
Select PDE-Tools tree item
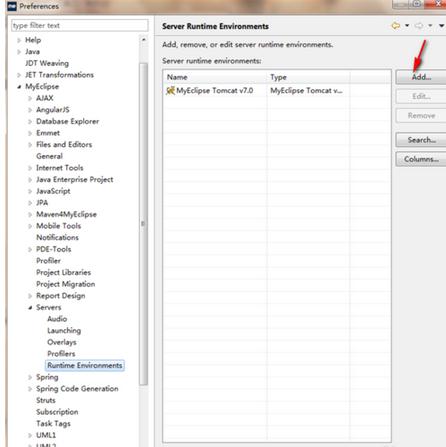pyautogui.click(x=54, y=249)
